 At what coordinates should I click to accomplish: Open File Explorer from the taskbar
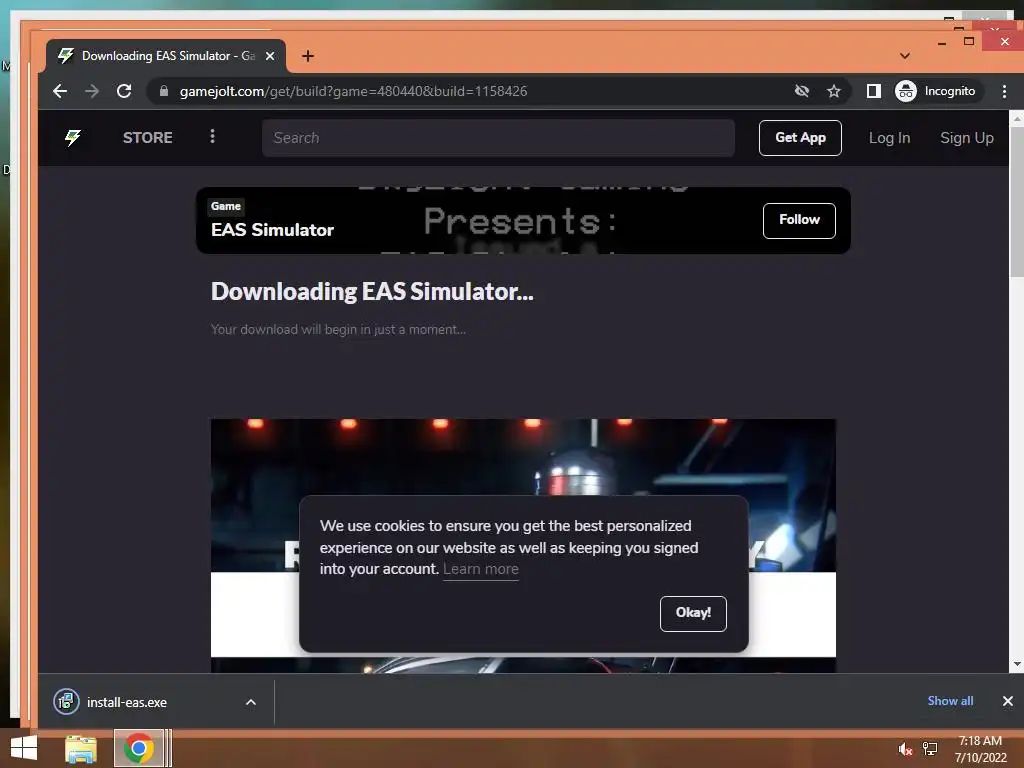tap(81, 748)
